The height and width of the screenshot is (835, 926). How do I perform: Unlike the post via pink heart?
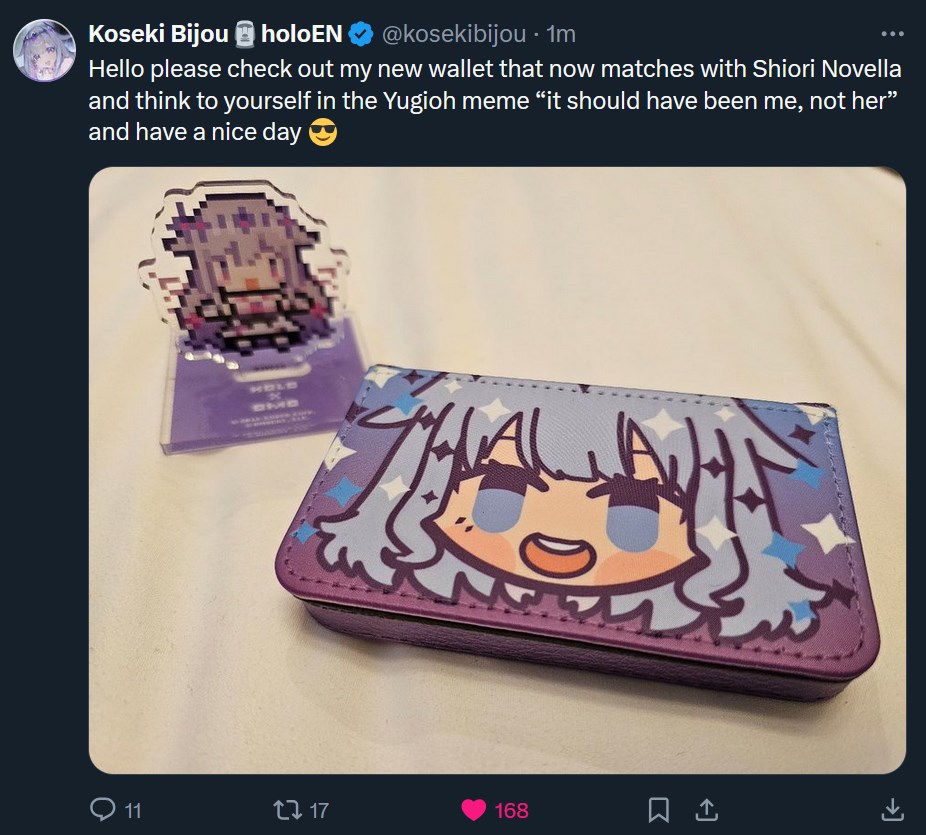pyautogui.click(x=473, y=810)
